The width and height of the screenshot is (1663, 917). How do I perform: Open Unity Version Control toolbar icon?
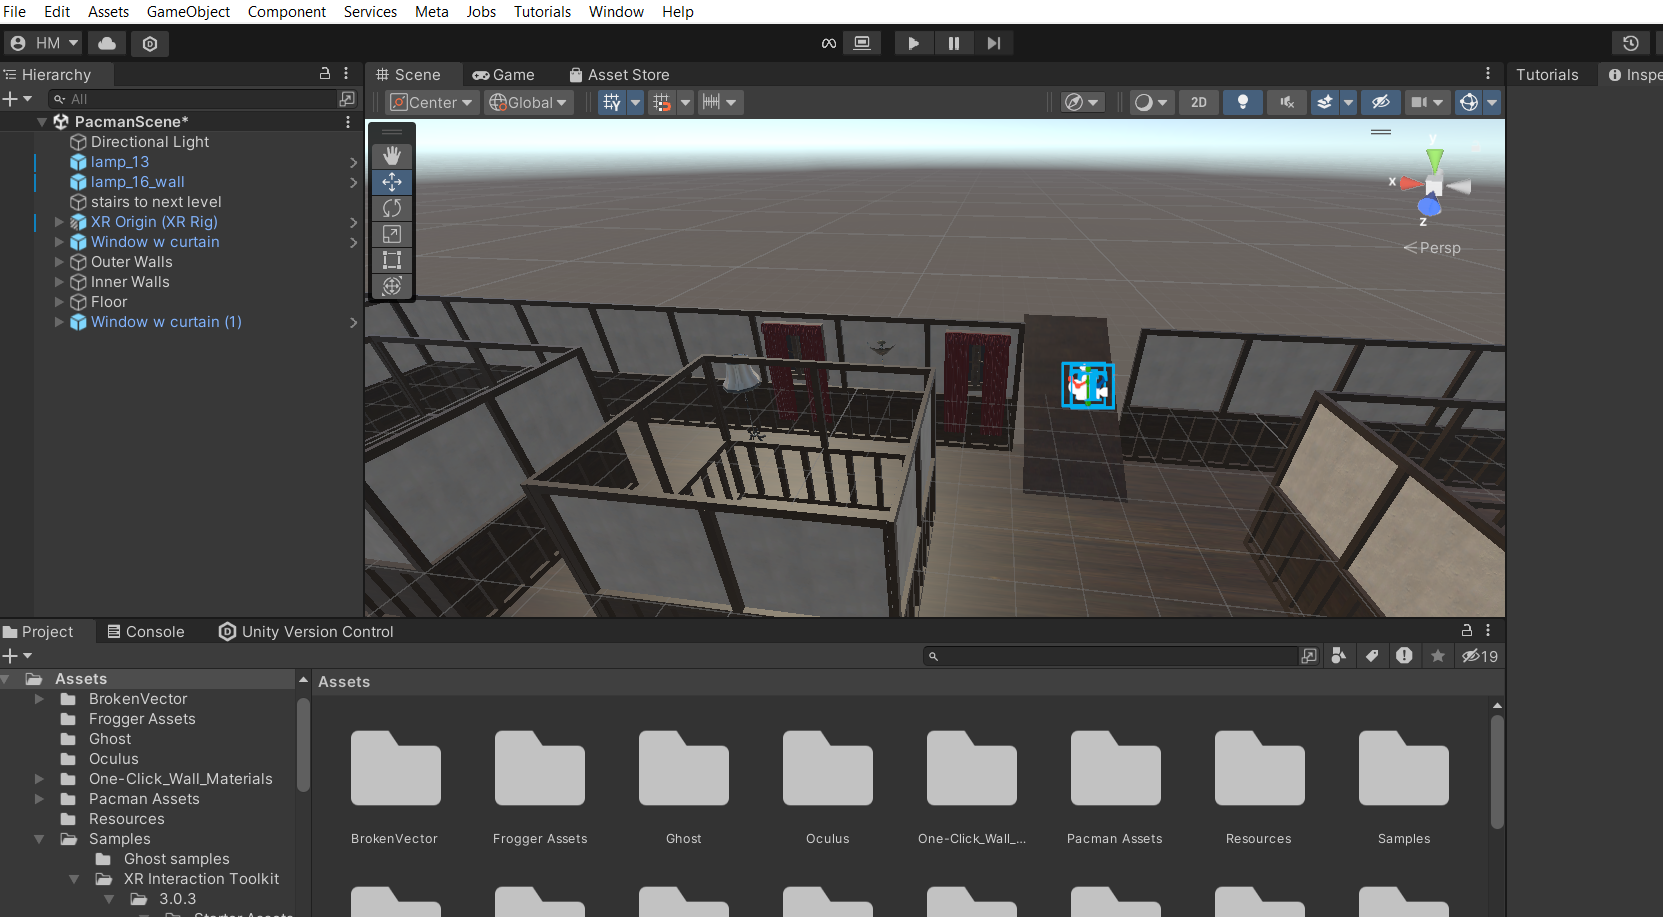(x=150, y=43)
